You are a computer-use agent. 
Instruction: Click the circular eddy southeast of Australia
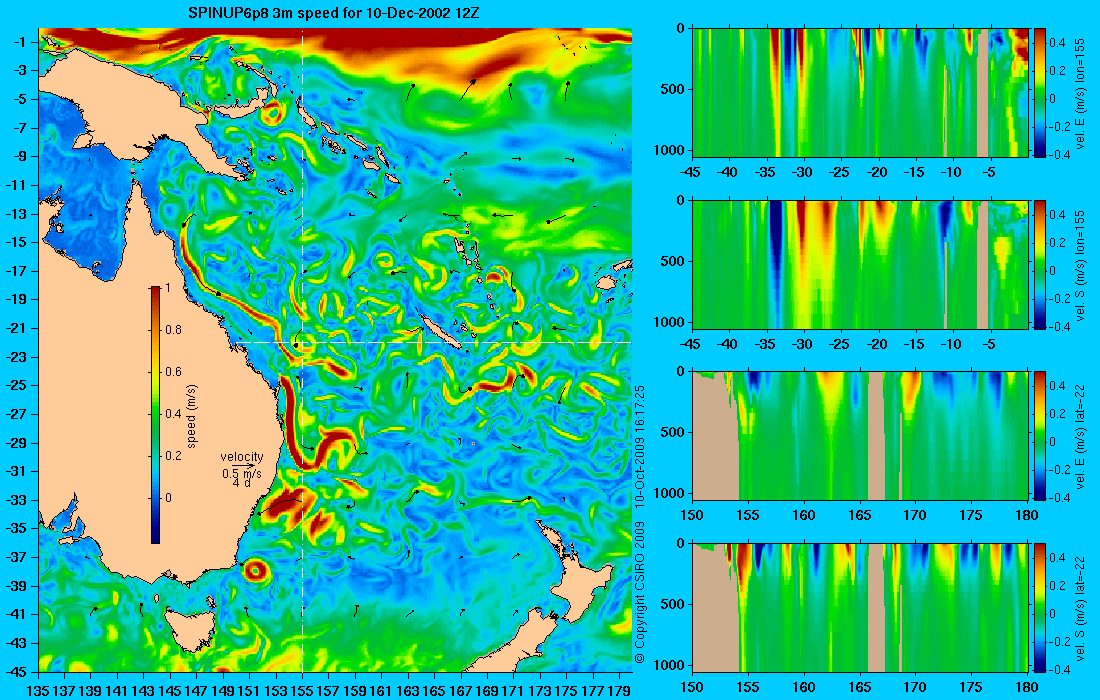tap(255, 571)
